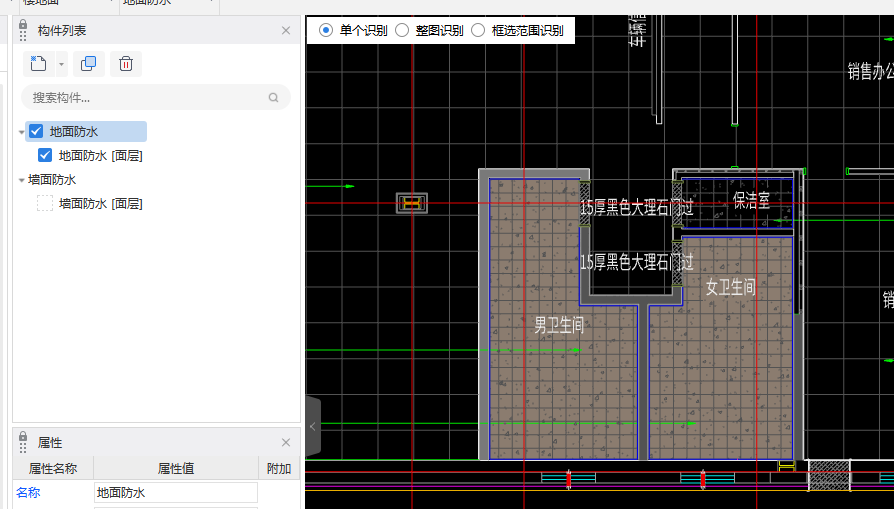Click the 女卫生间 room label
This screenshot has width=894, height=509.
click(730, 287)
